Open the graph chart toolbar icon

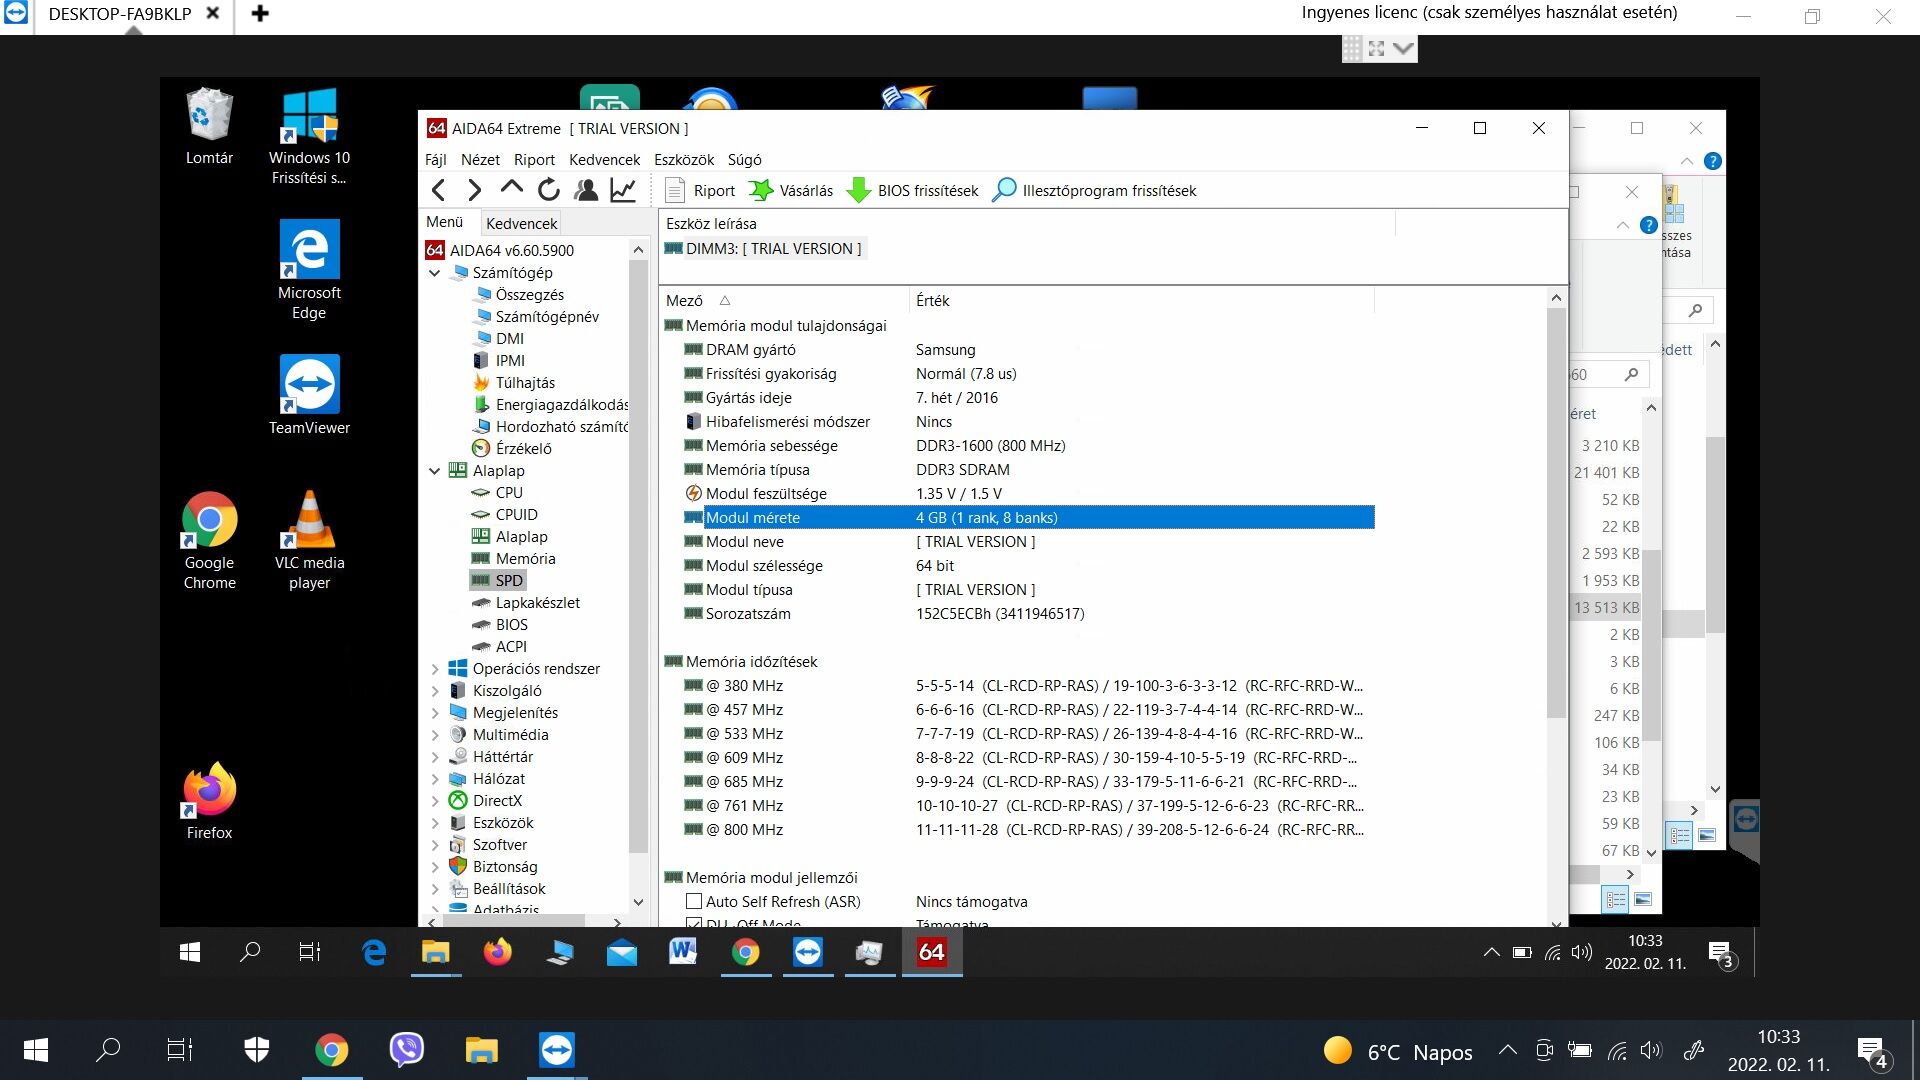point(623,190)
